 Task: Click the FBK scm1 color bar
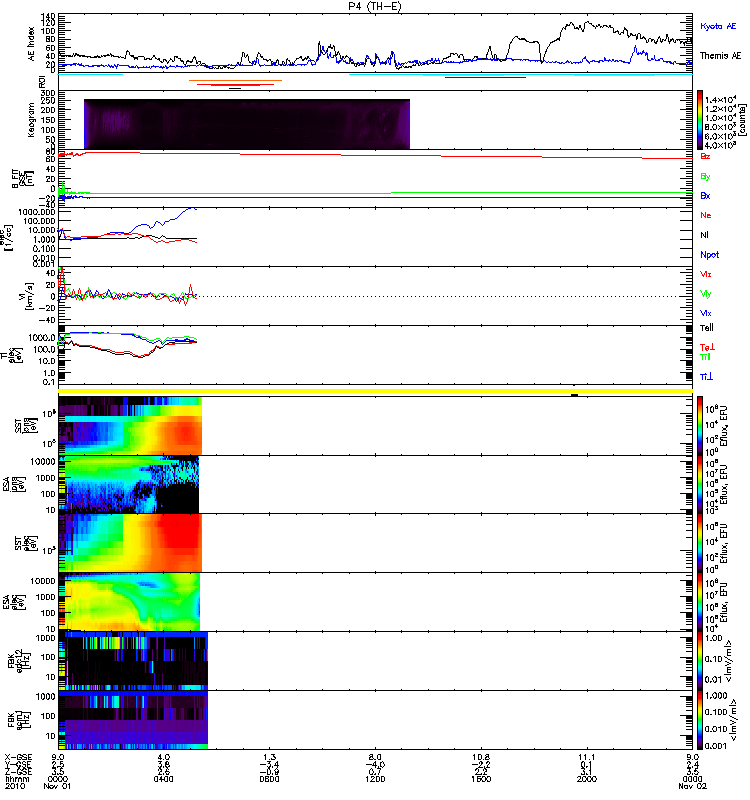(x=700, y=719)
